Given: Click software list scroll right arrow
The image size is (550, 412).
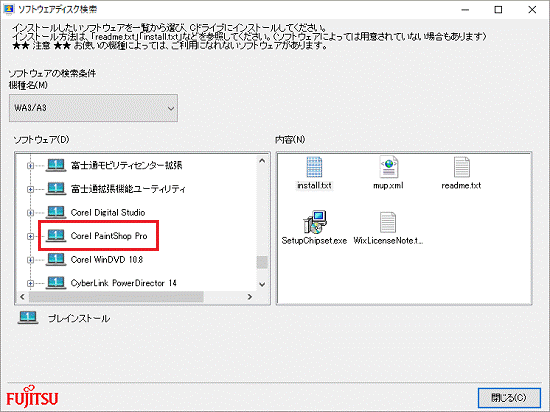Looking at the screenshot, I should tap(250, 297).
